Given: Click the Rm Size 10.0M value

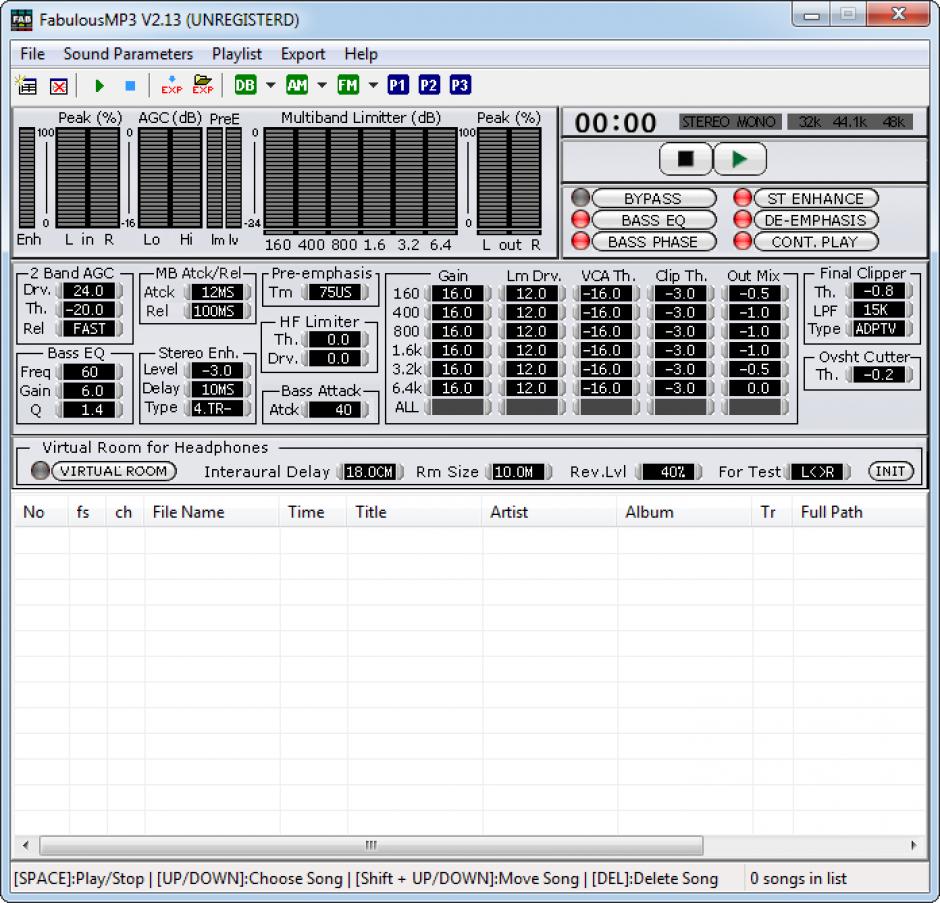Looking at the screenshot, I should (519, 472).
